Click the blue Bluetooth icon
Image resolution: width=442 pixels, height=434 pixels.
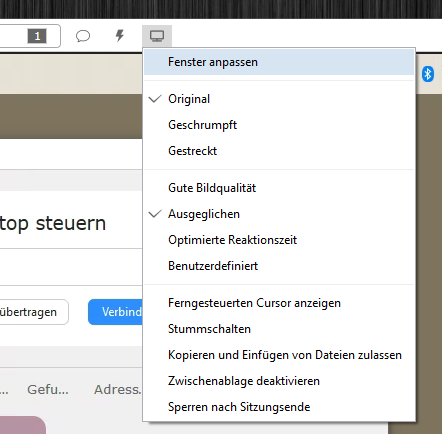[x=428, y=74]
